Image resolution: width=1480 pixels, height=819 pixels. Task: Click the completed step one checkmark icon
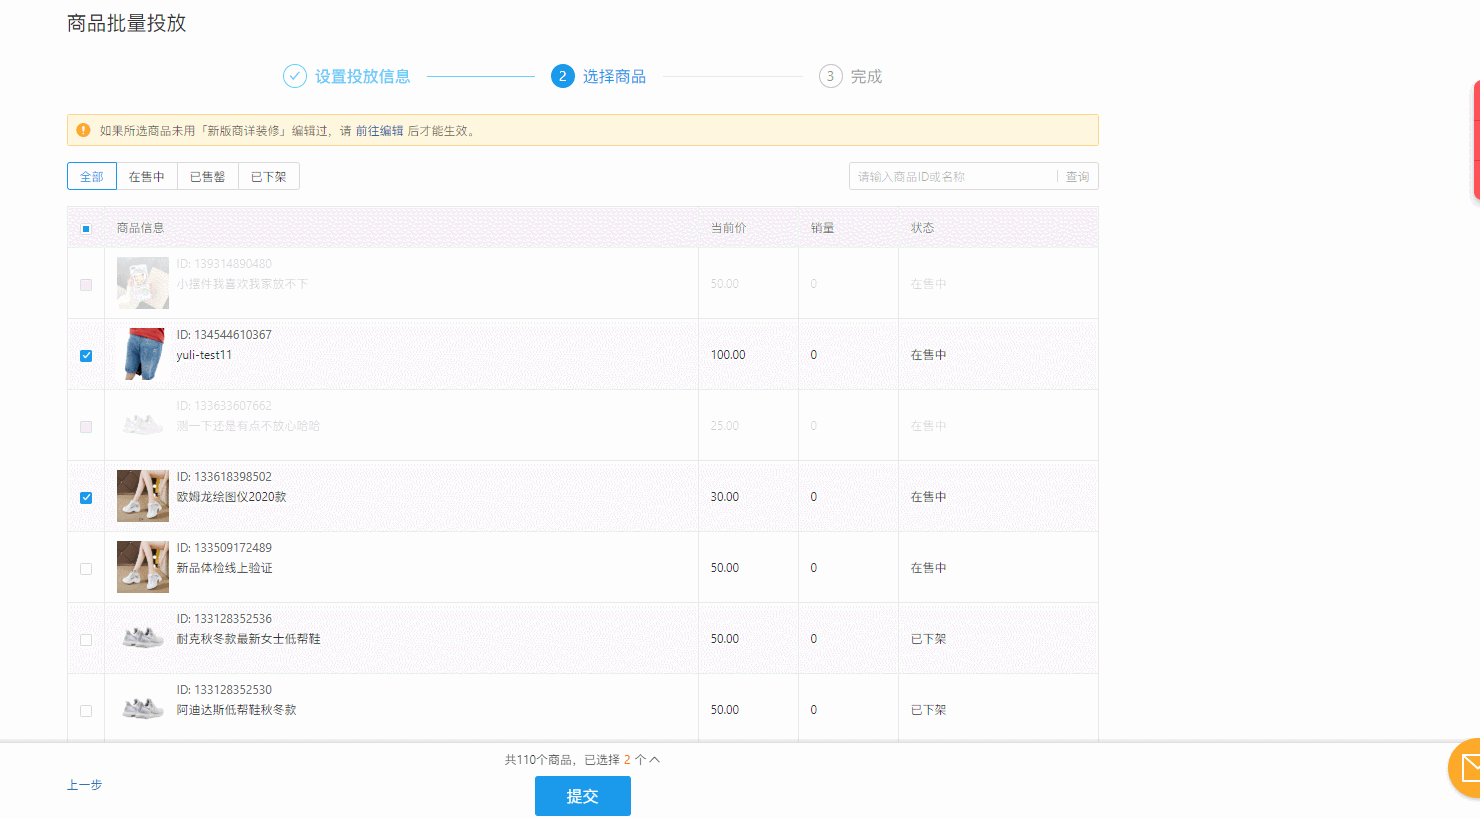(x=294, y=76)
